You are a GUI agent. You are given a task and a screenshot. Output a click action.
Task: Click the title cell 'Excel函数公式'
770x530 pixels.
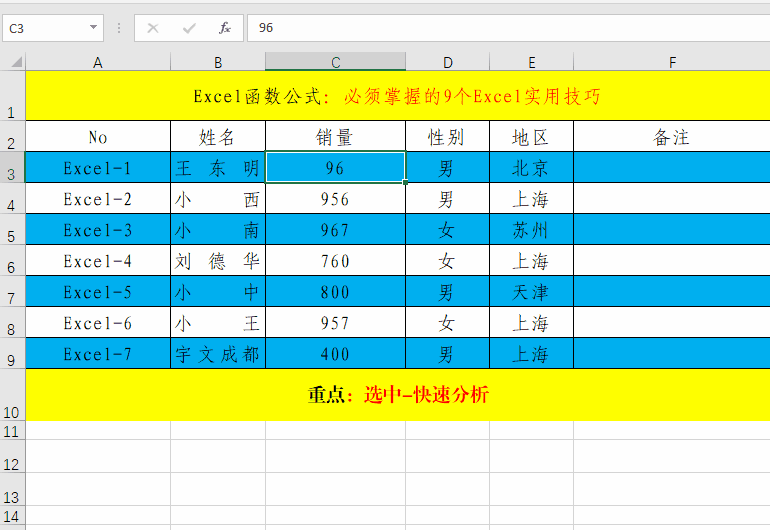tap(398, 96)
